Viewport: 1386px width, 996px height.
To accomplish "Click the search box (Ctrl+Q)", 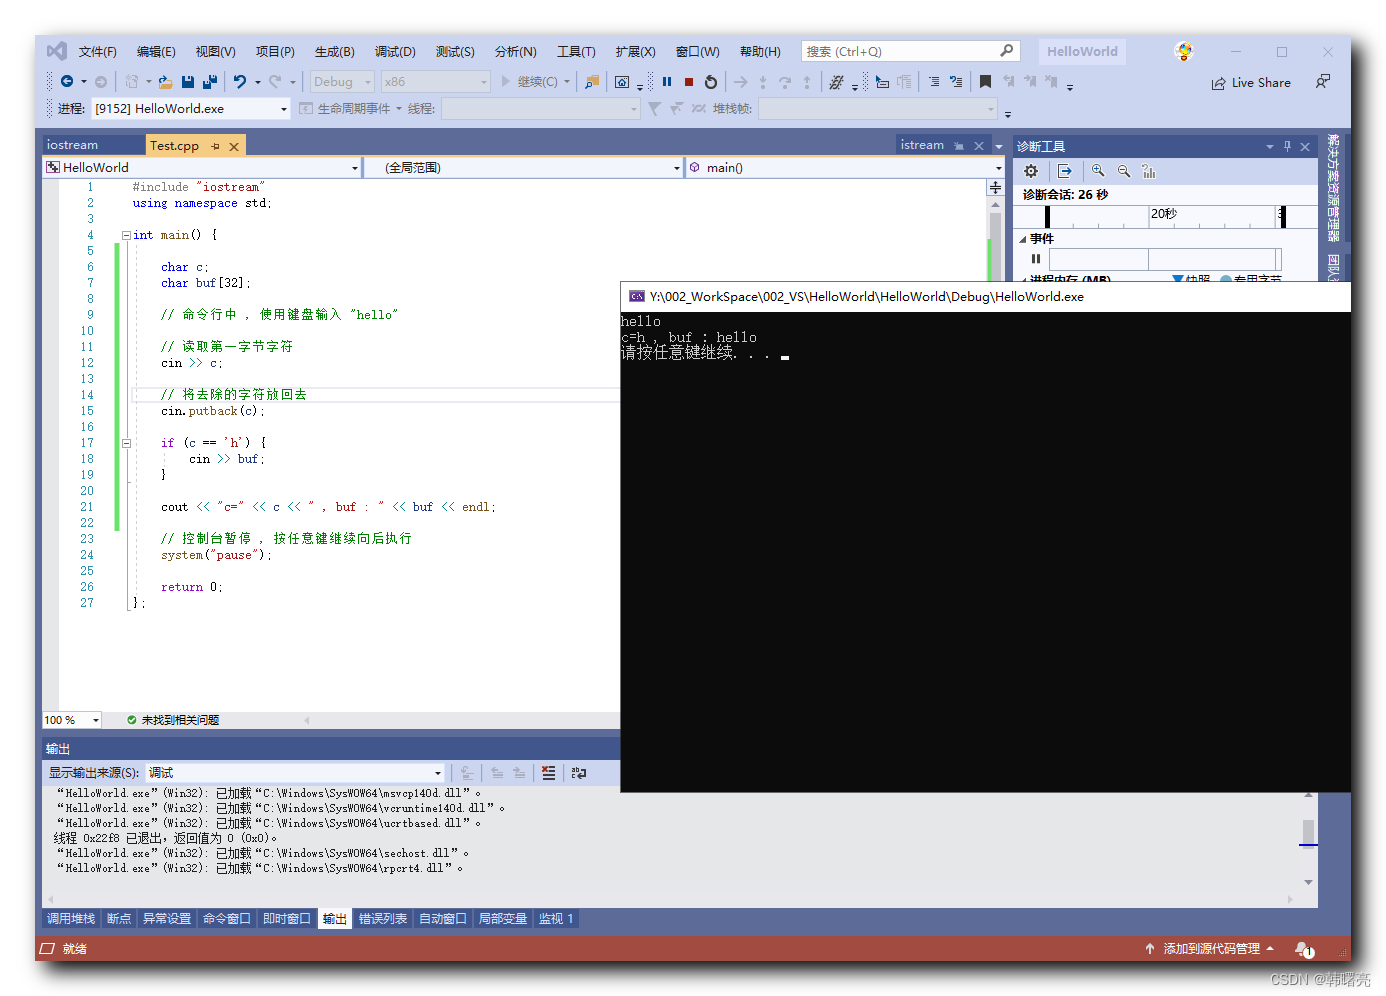I will (909, 51).
